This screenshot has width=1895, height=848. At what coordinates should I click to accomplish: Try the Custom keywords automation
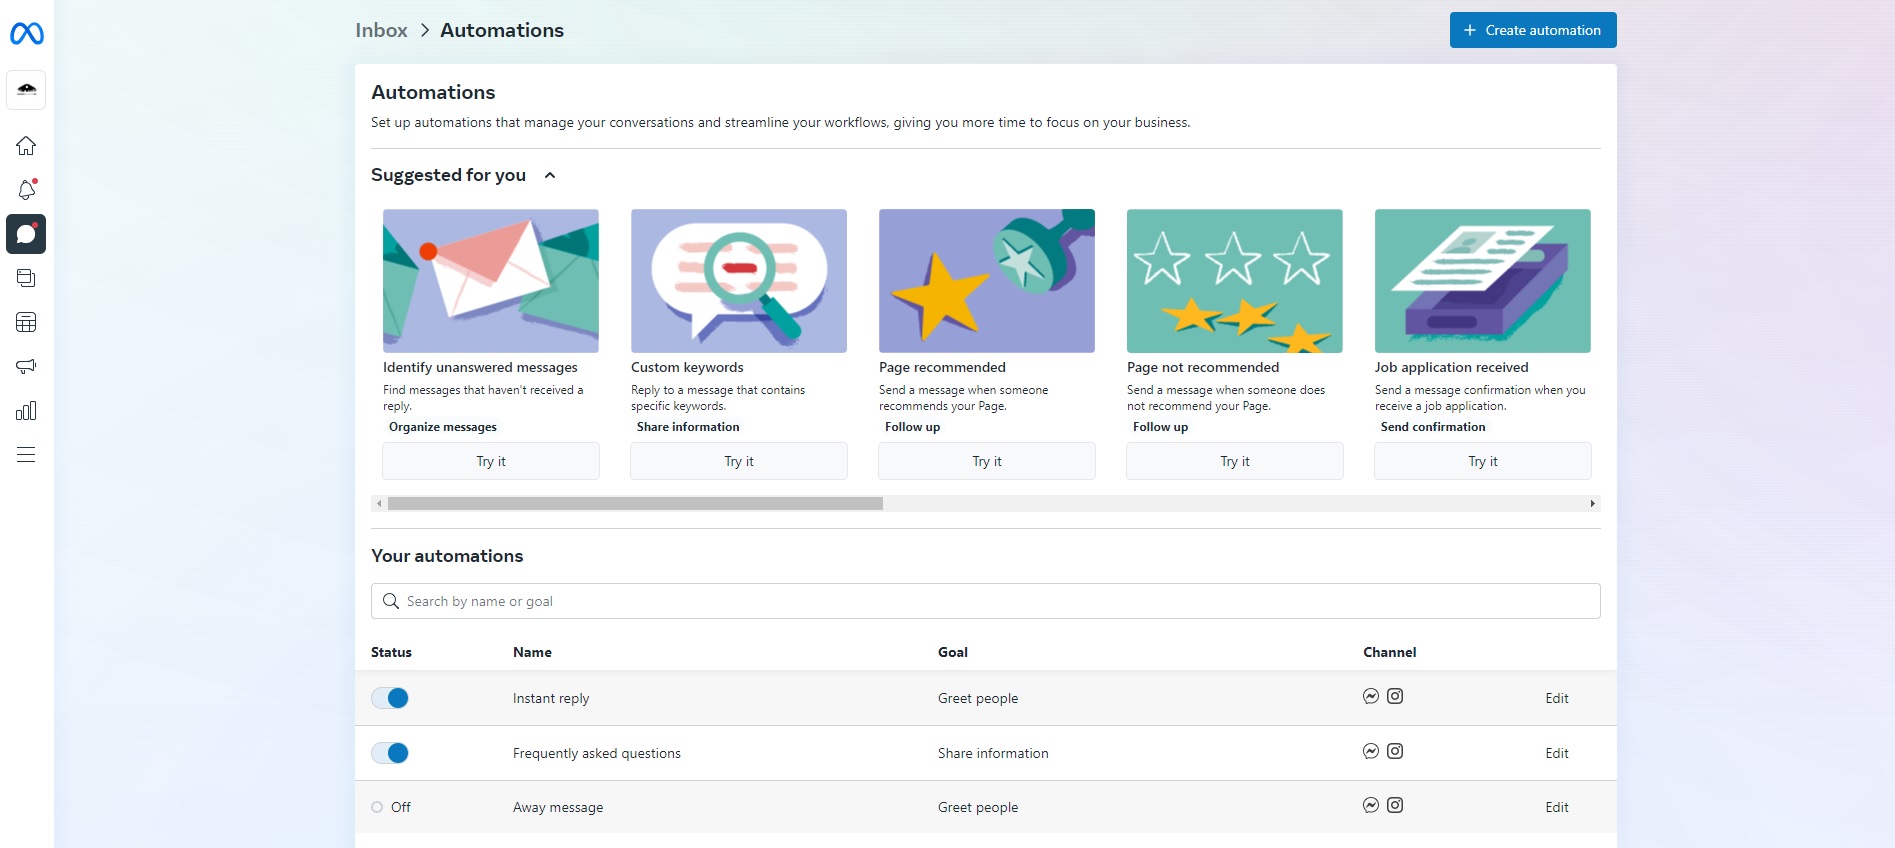point(738,461)
